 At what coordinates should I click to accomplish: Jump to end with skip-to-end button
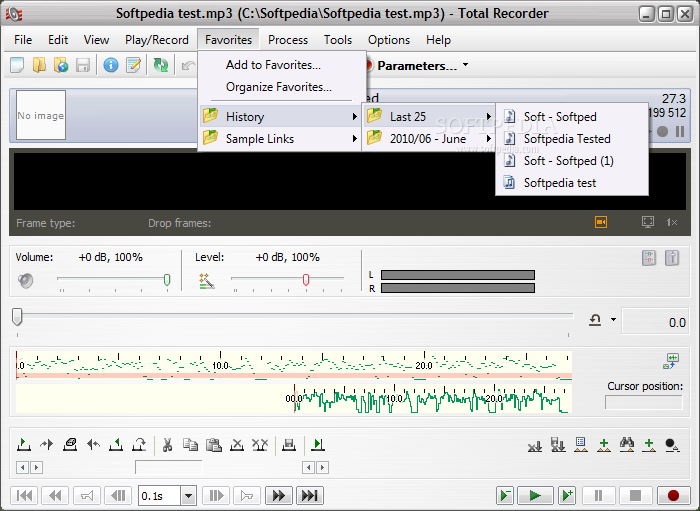(x=310, y=495)
